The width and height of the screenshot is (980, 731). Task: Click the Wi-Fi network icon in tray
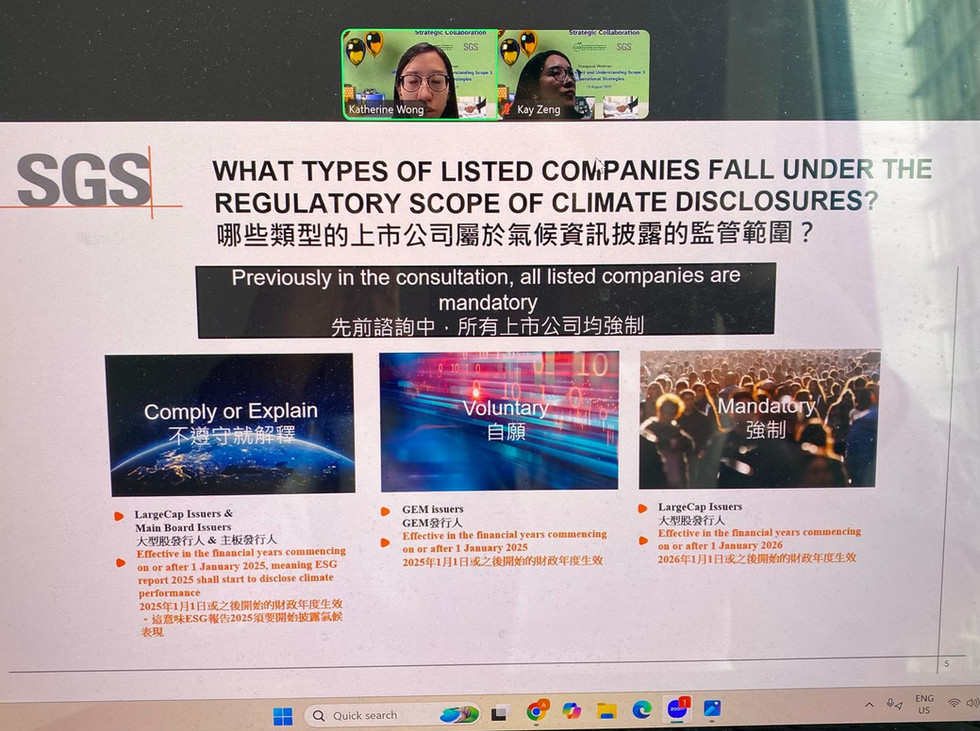coord(953,703)
